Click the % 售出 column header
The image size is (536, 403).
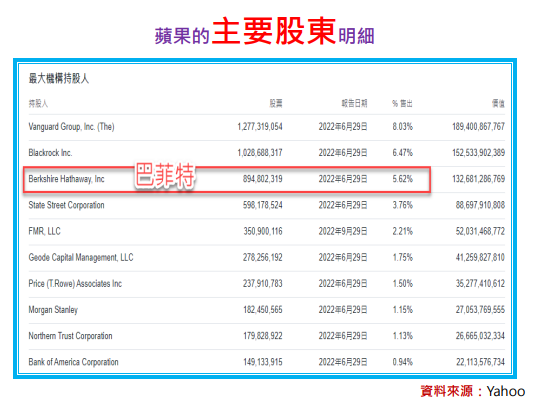pos(402,103)
